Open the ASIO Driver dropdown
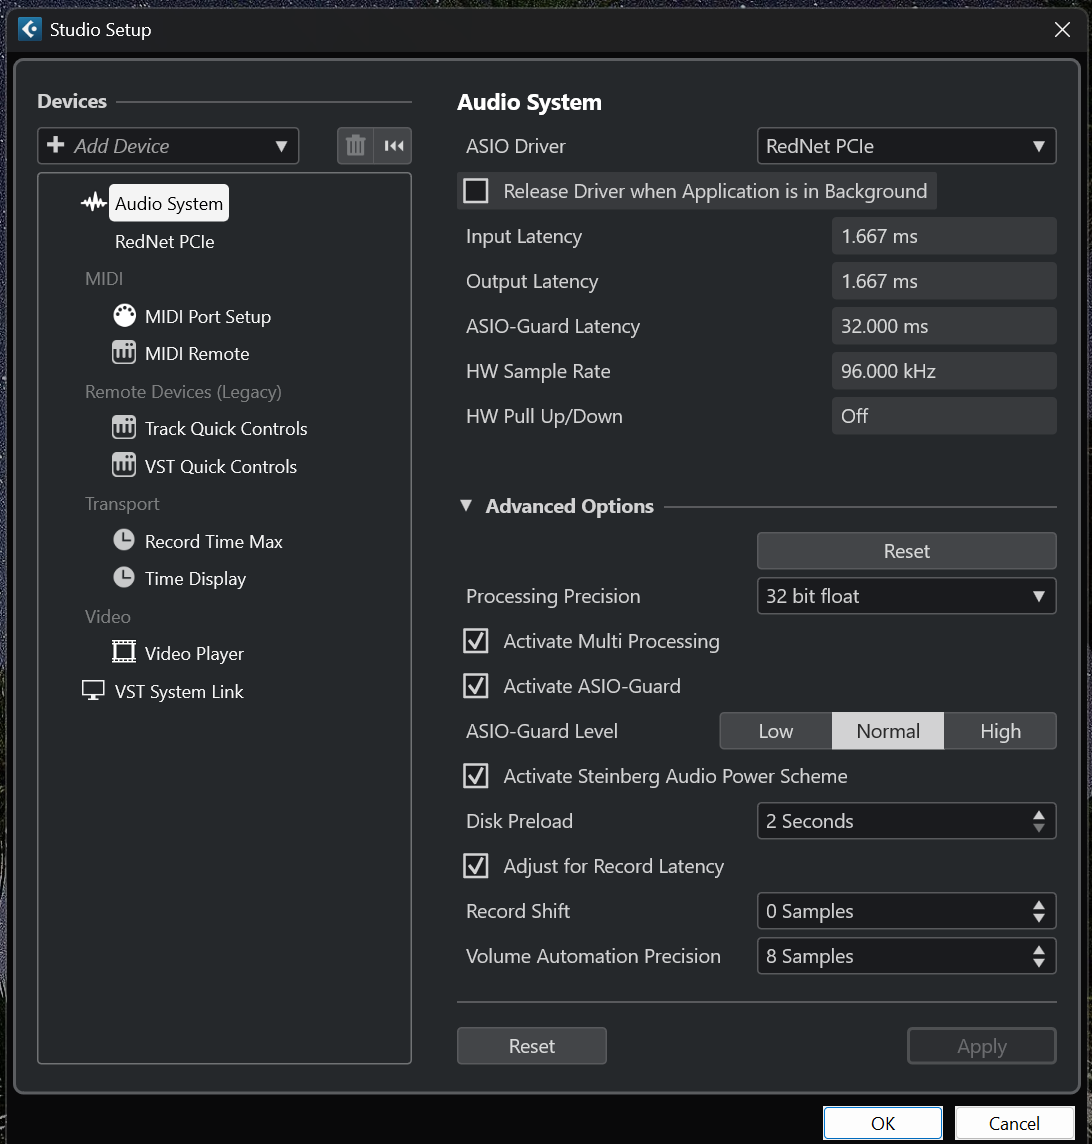The width and height of the screenshot is (1092, 1144). (907, 146)
